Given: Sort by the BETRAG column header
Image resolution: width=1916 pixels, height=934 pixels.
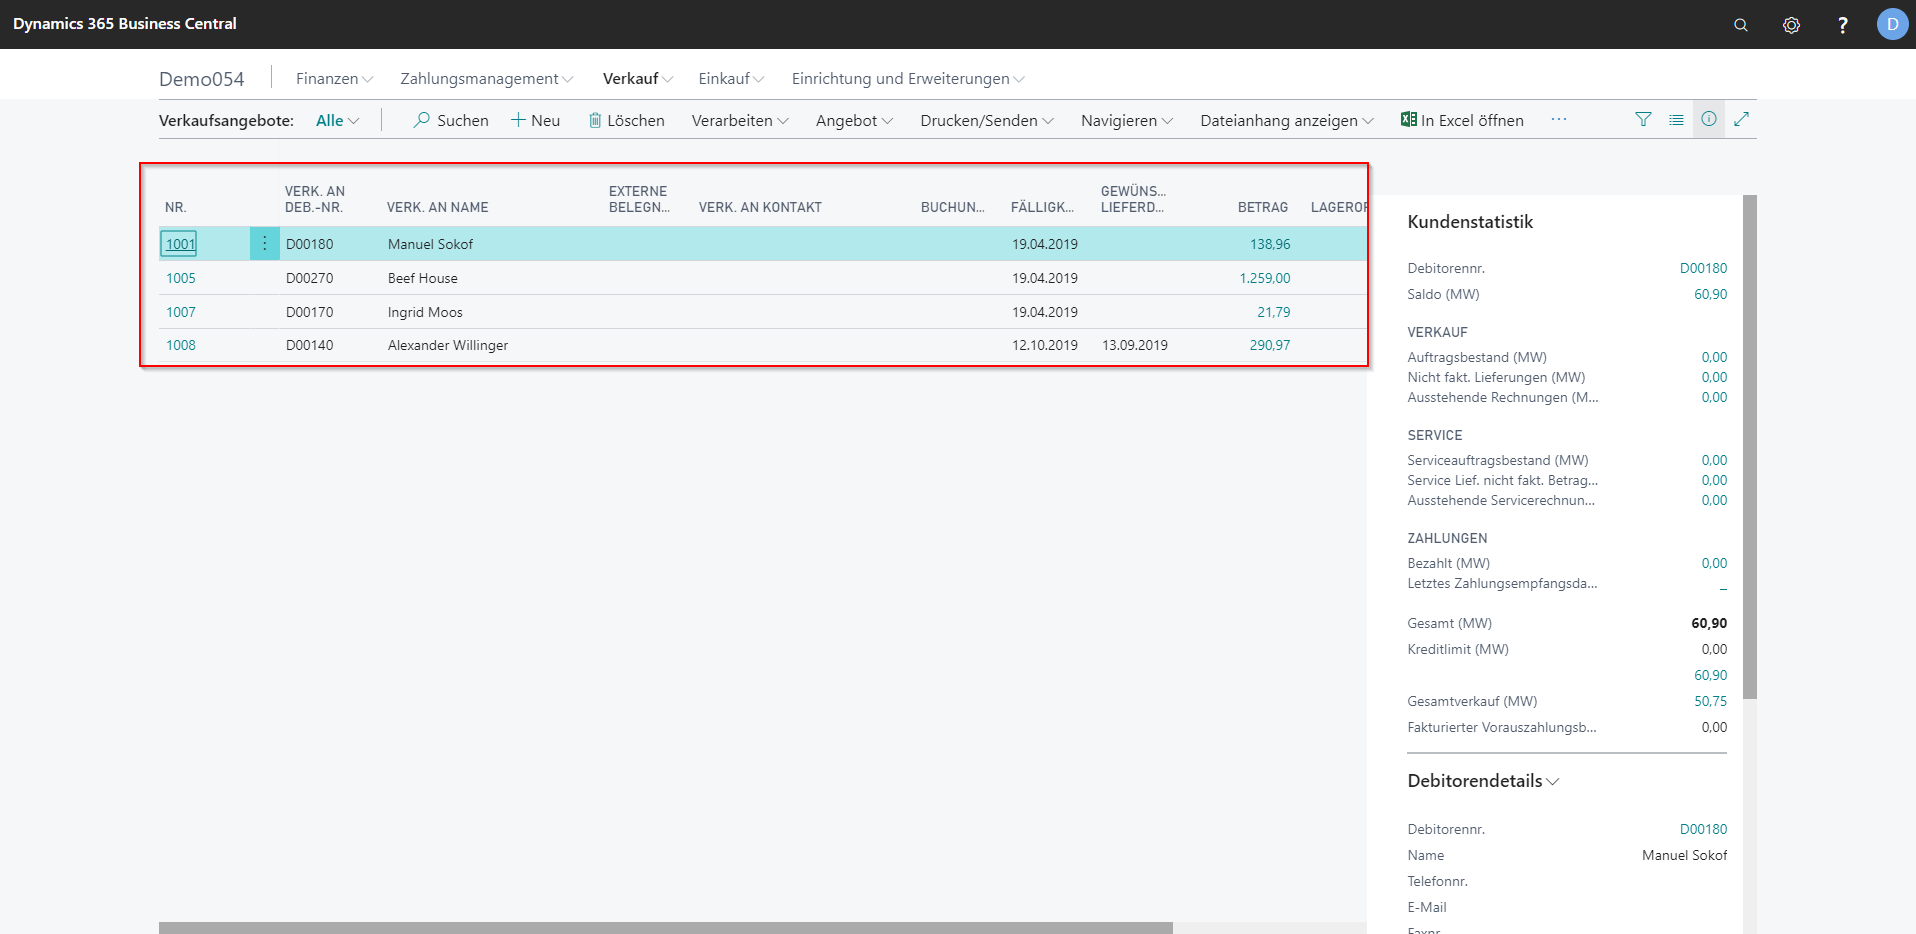Looking at the screenshot, I should pos(1263,207).
